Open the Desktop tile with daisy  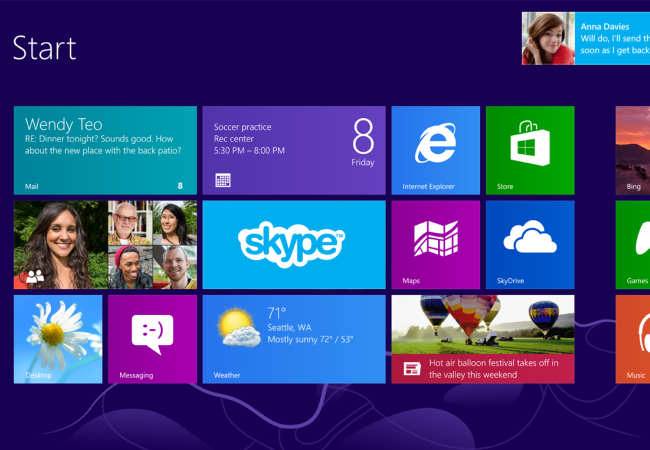click(58, 339)
